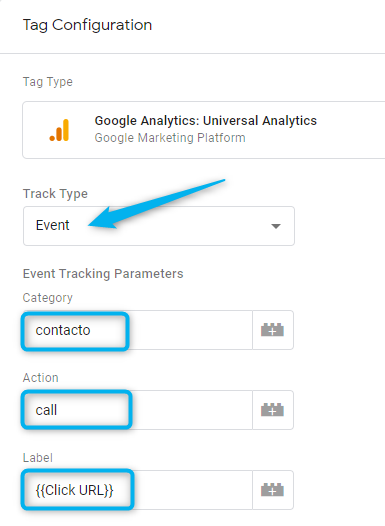Click Google Analytics: Universal Analytics tag title
Image resolution: width=385 pixels, height=526 pixels.
coord(206,121)
